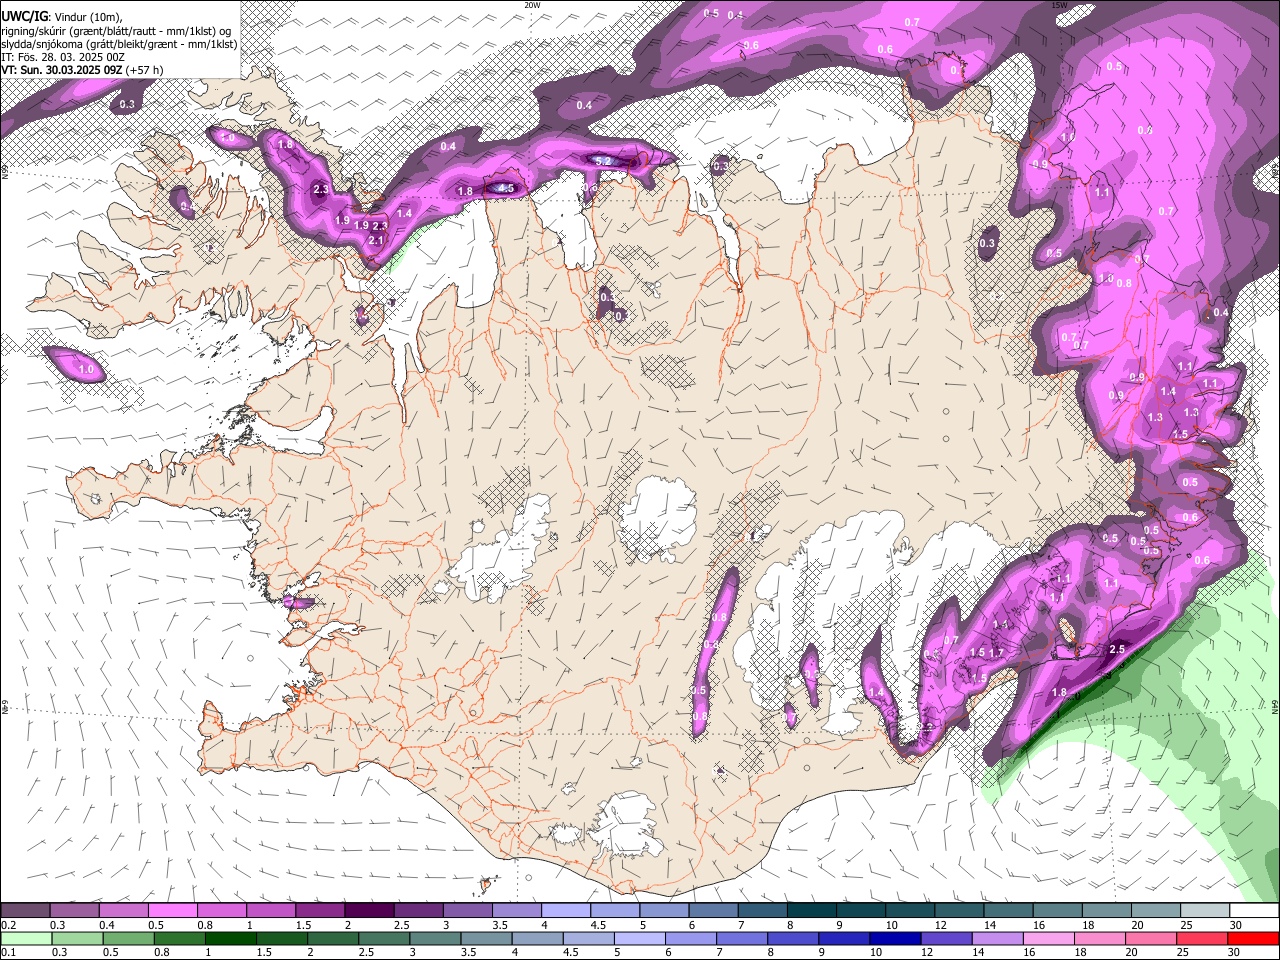Click the 4.5 label on the snow scale
This screenshot has height=960, width=1280.
tap(598, 925)
